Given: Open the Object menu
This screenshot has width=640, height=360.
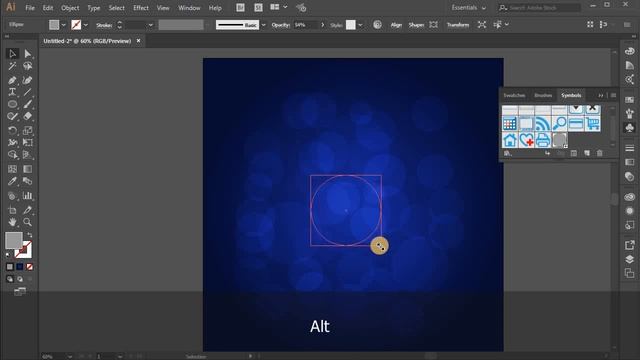Looking at the screenshot, I should [x=70, y=8].
